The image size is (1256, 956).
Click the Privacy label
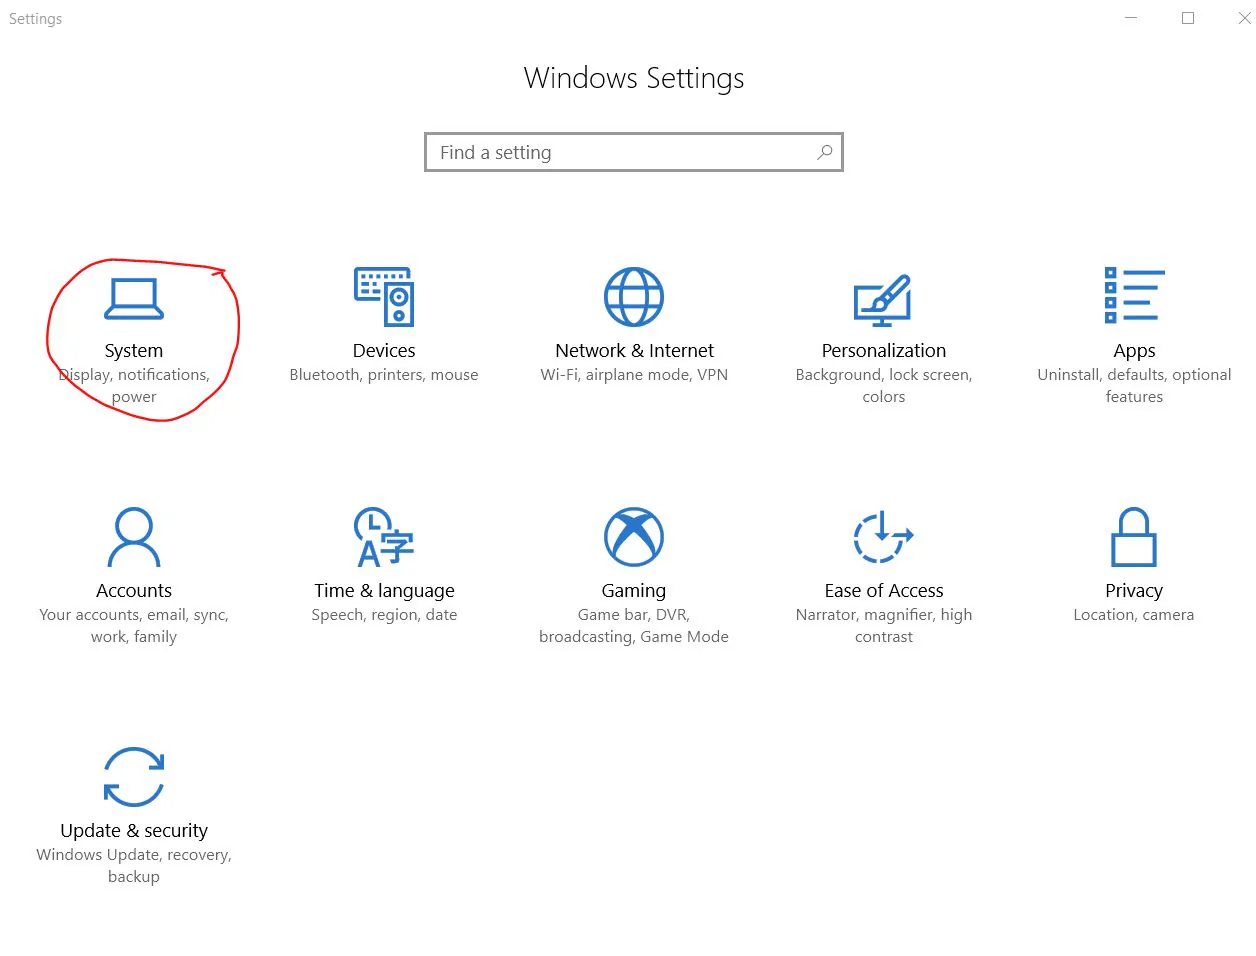click(x=1134, y=591)
